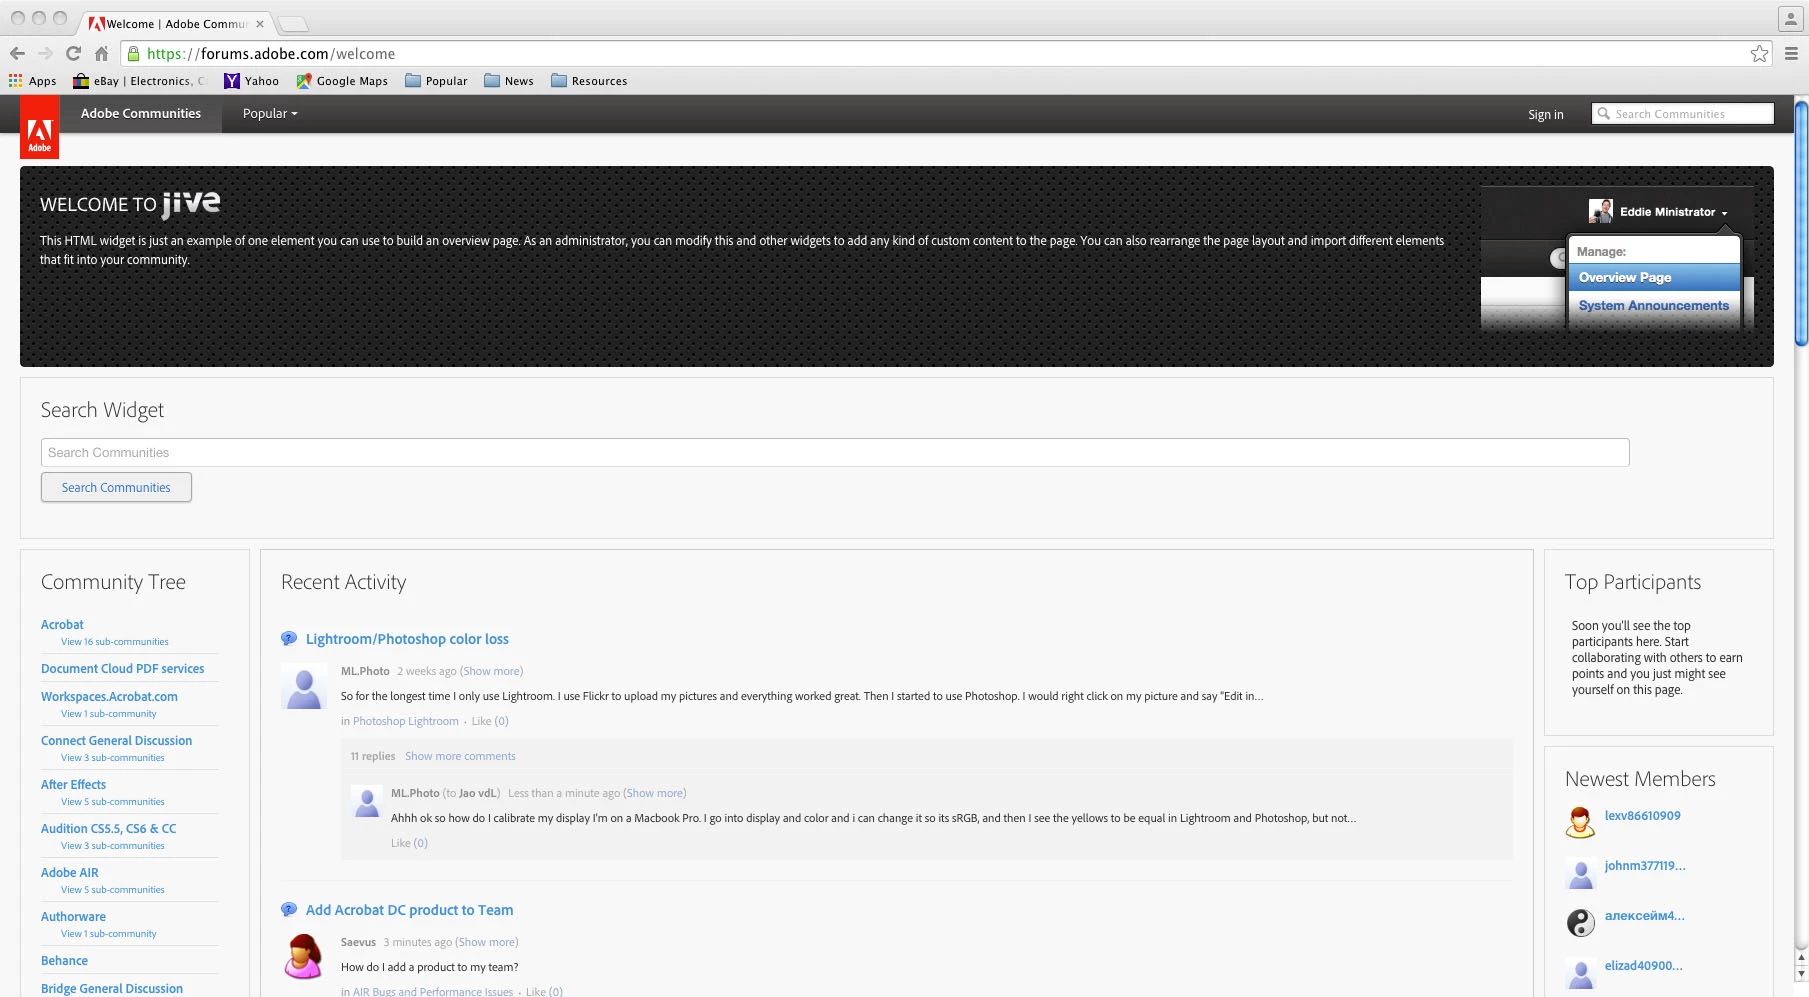Go back with the browser back arrow
Screen dimensions: 1809x997
(17, 54)
